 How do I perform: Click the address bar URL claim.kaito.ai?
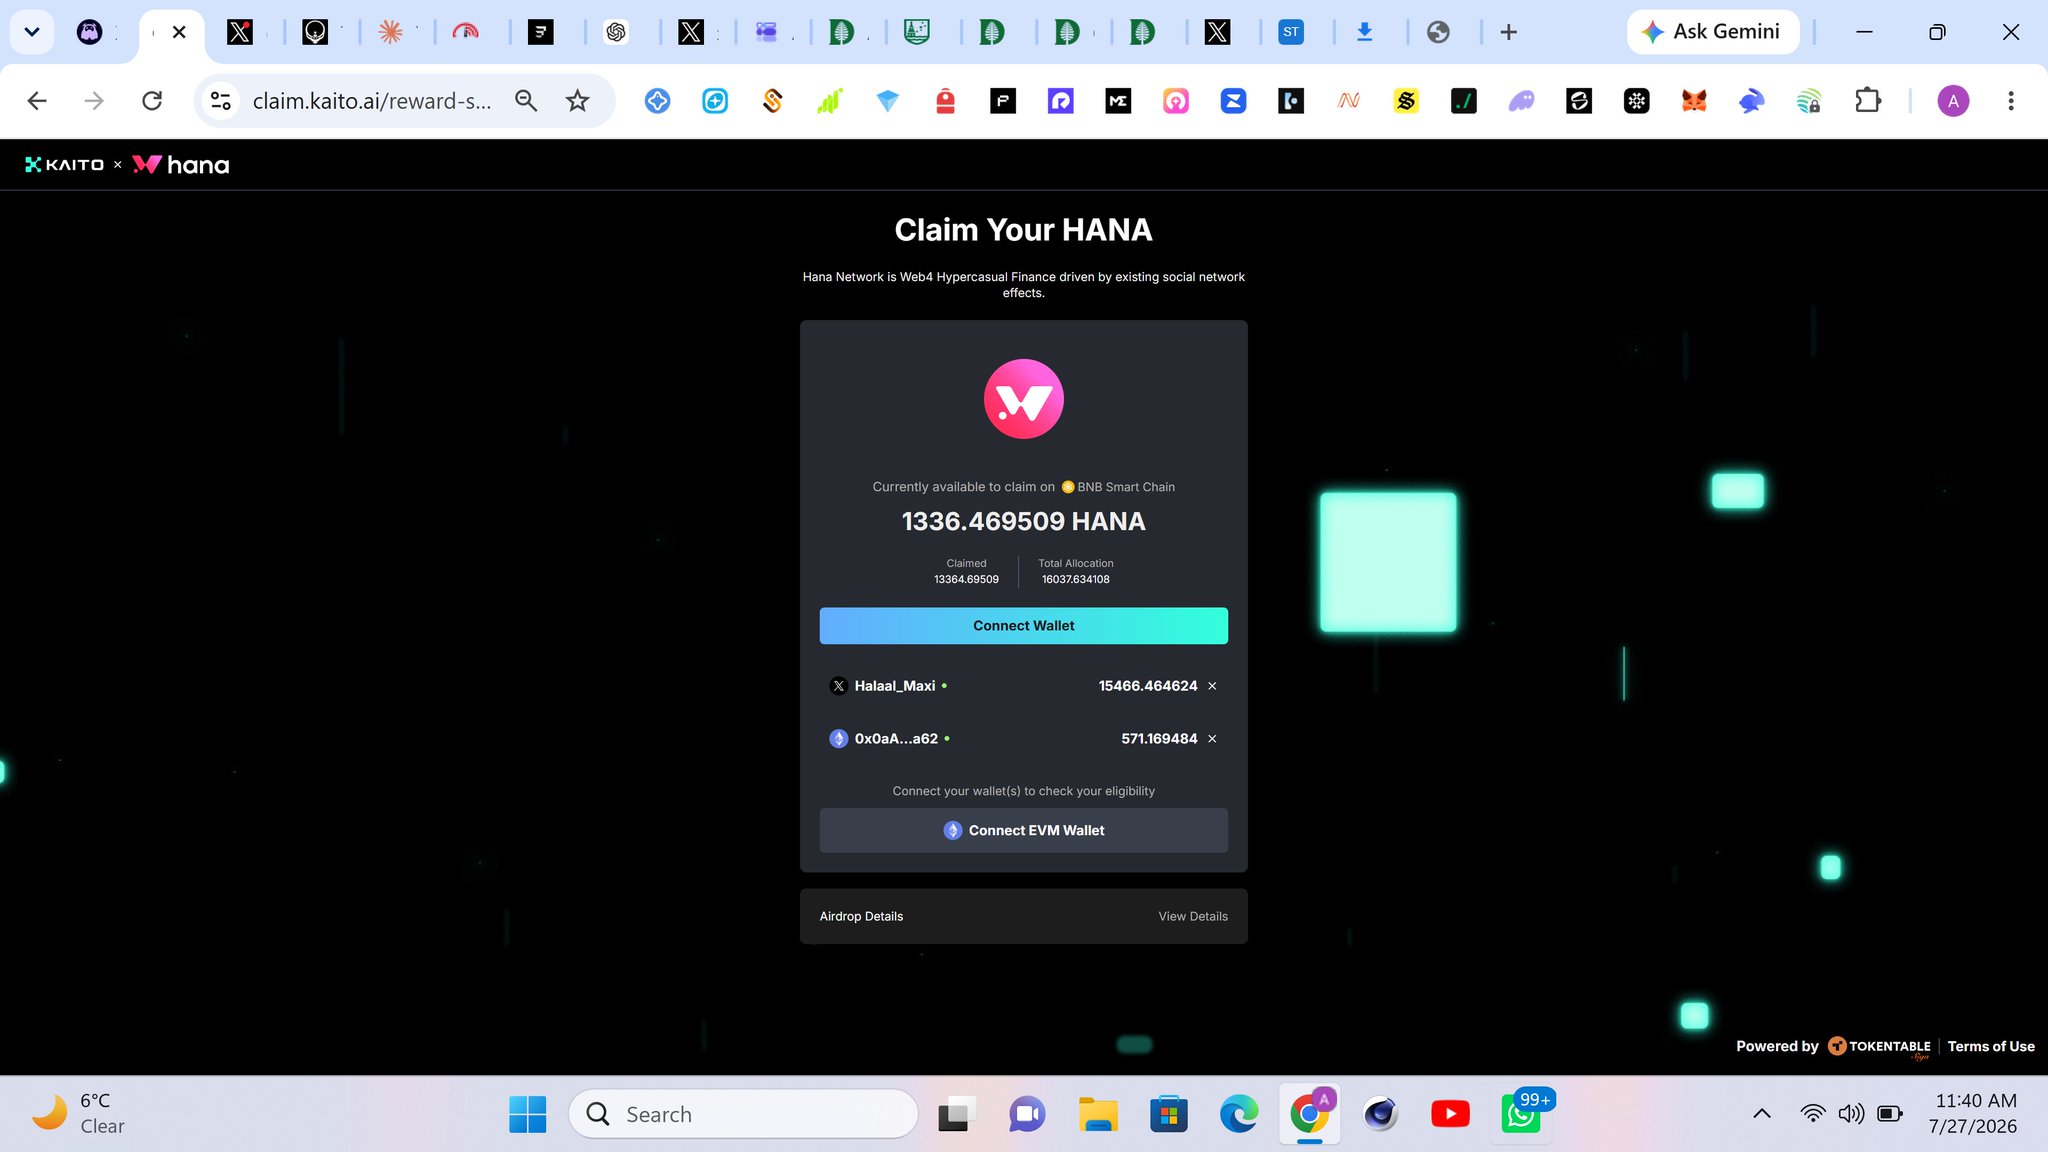372,101
